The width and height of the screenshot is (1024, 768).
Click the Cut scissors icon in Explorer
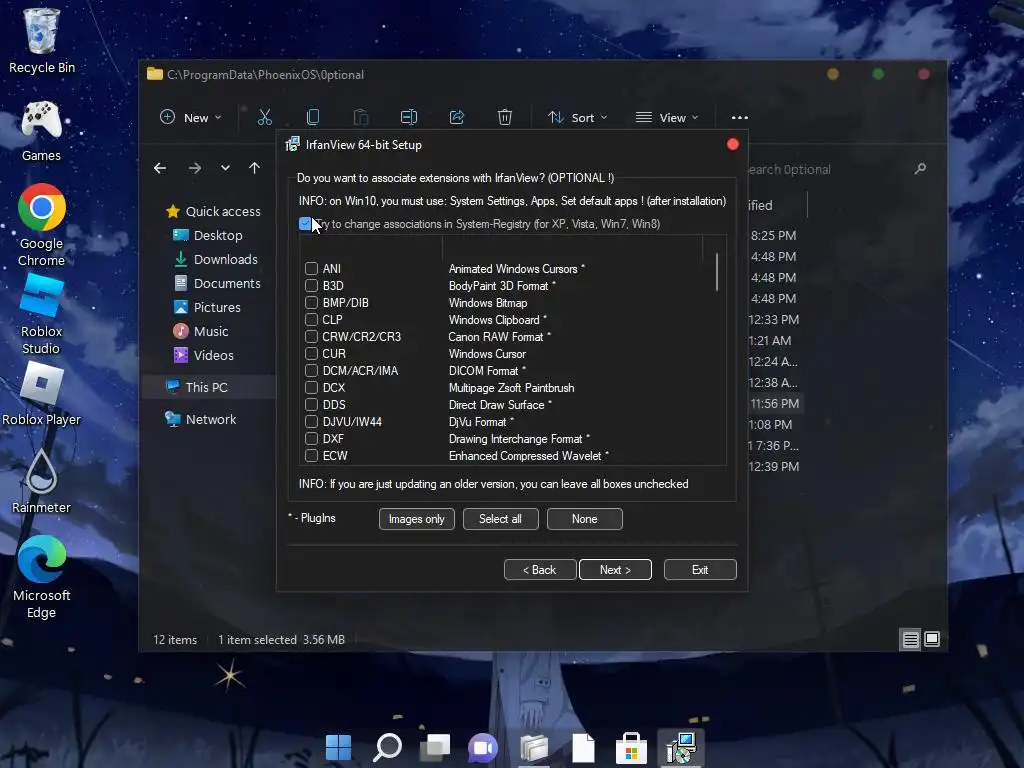point(264,118)
